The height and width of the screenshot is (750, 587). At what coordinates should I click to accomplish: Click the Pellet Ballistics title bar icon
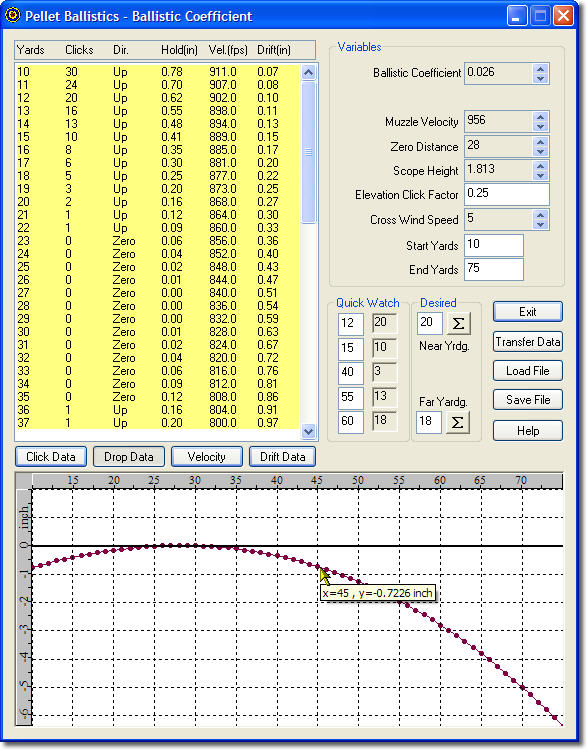click(12, 15)
